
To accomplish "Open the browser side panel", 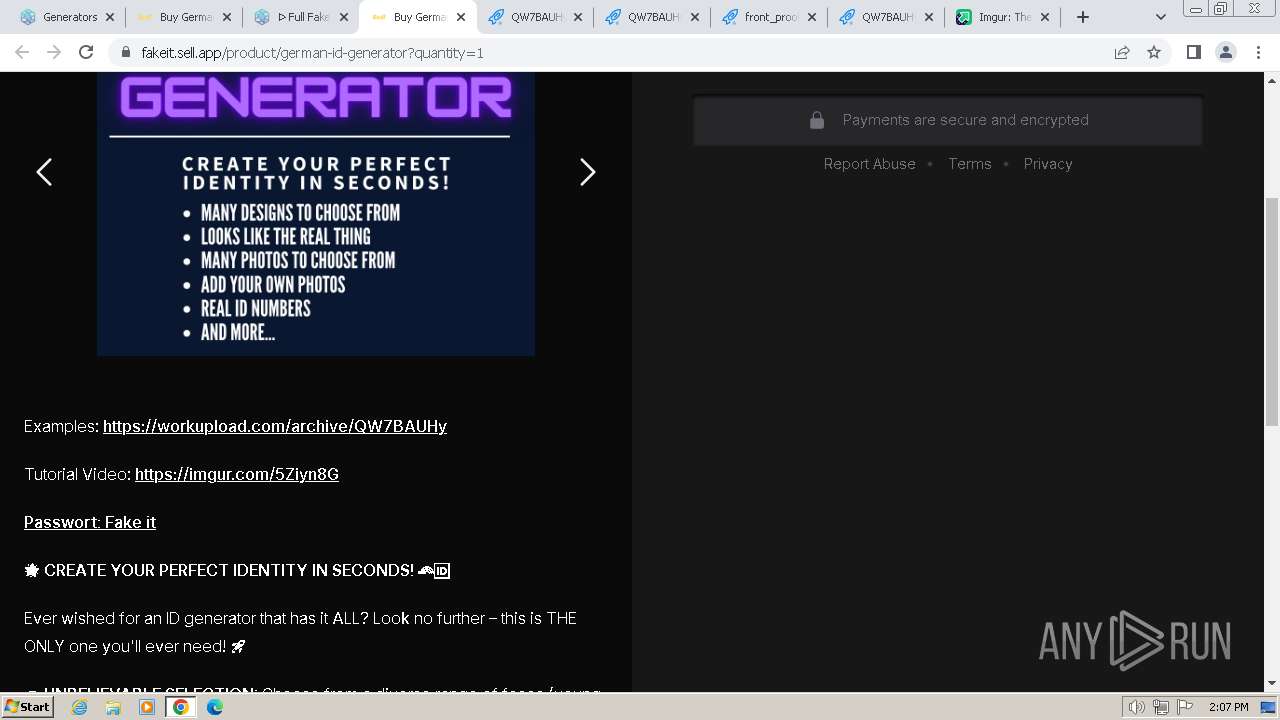I will 1193,52.
